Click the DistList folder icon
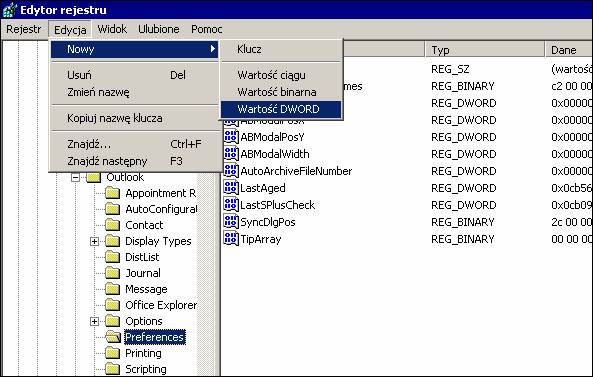Viewport: 593px width, 377px height. click(x=112, y=257)
